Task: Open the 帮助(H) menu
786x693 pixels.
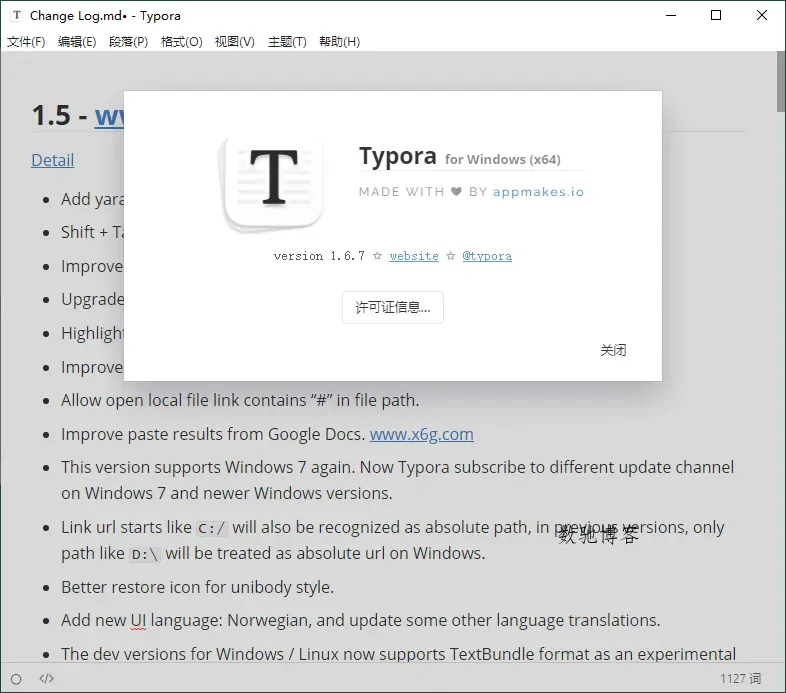Action: (339, 42)
